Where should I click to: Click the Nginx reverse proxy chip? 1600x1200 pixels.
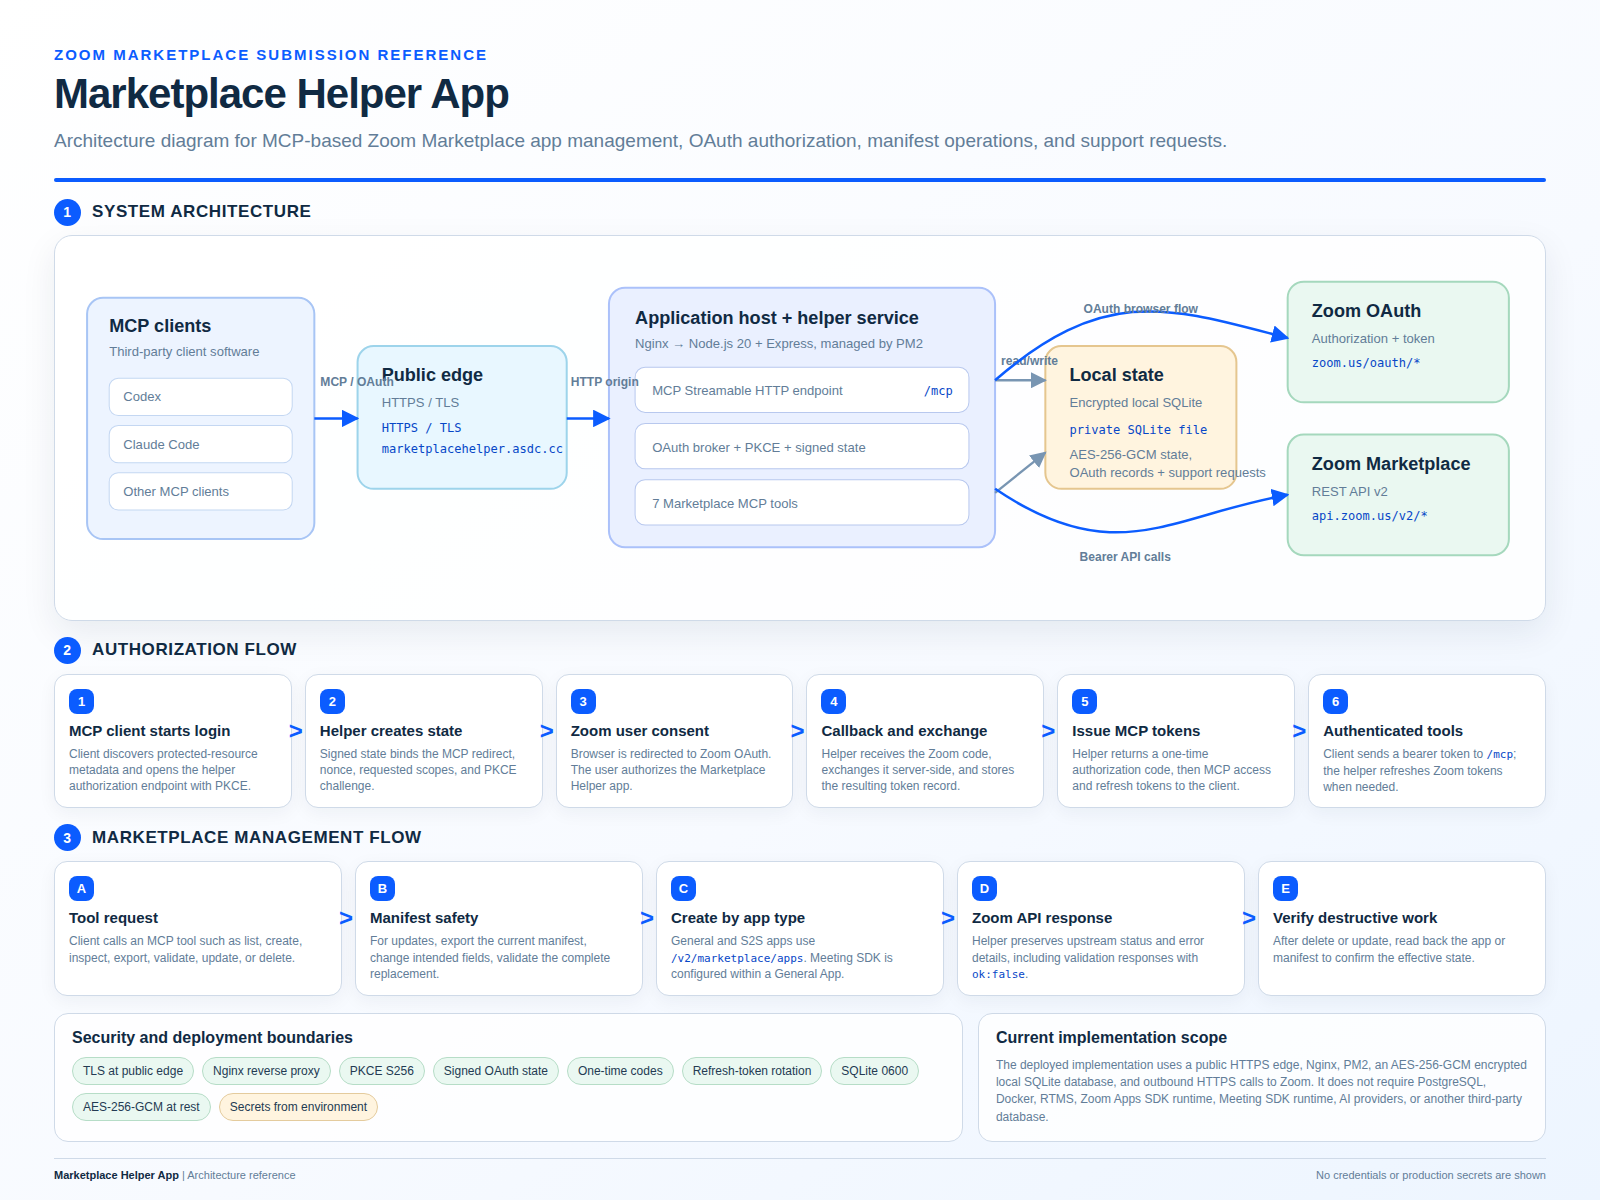pyautogui.click(x=266, y=1071)
